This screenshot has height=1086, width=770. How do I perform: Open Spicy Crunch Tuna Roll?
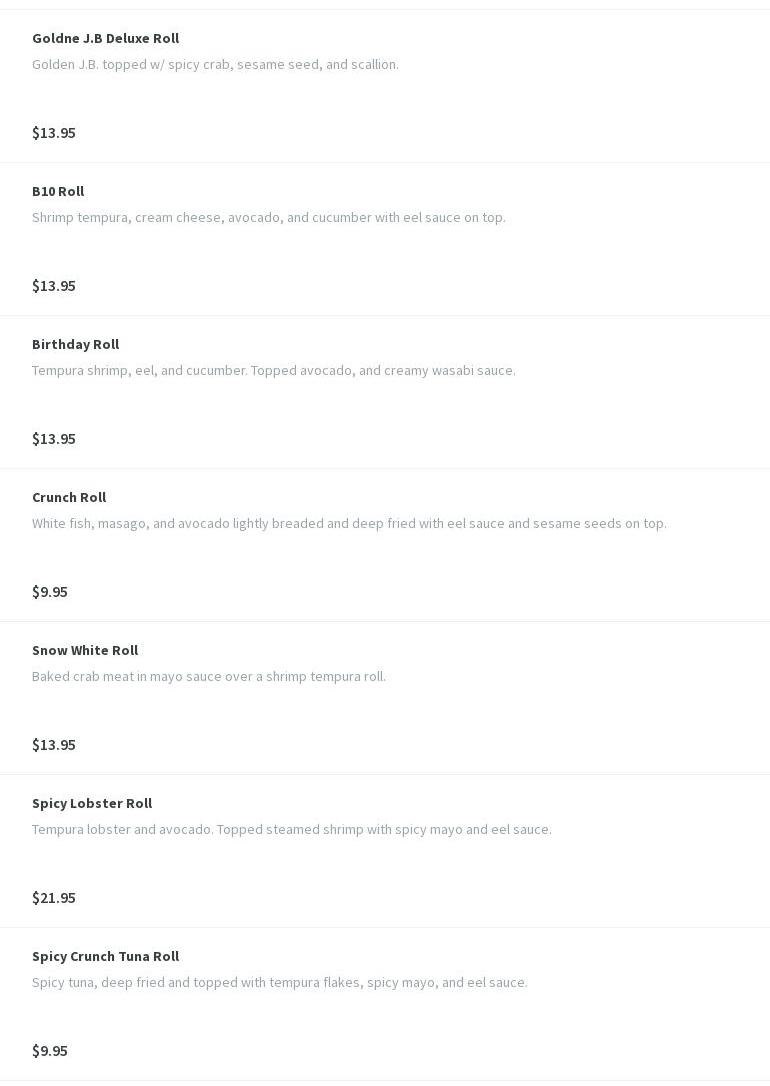click(105, 956)
